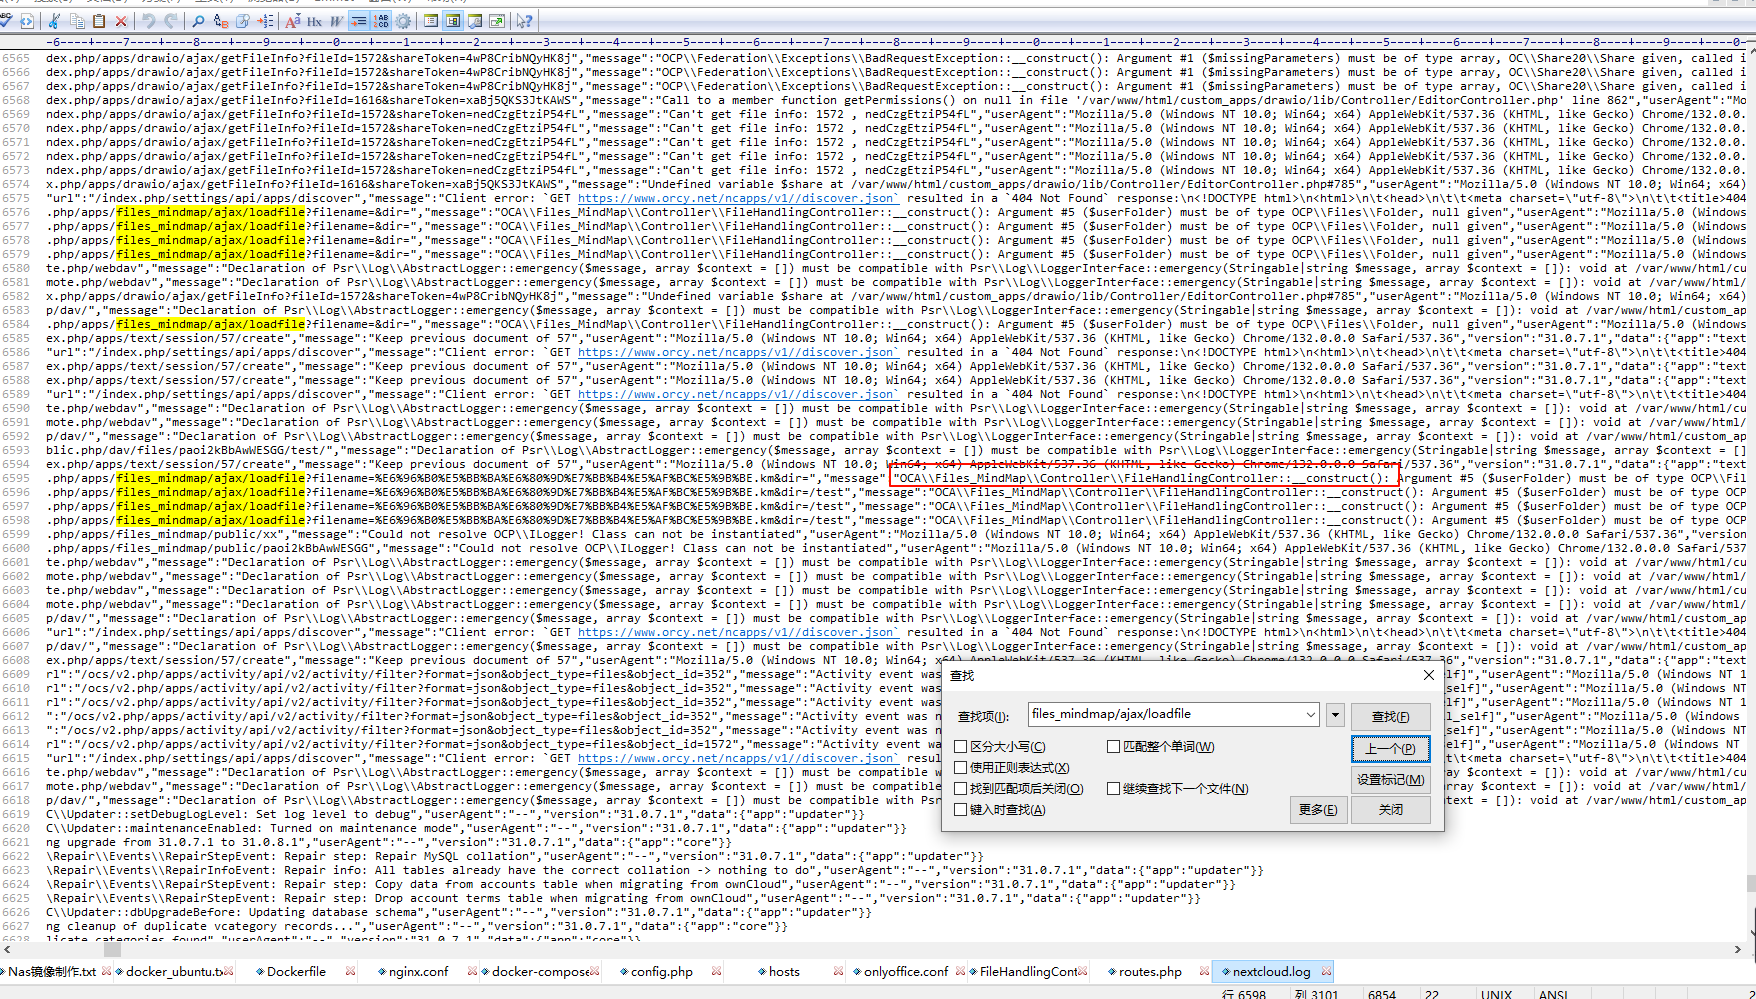Click the spell check icon
1756x999 pixels.
[x=6, y=20]
